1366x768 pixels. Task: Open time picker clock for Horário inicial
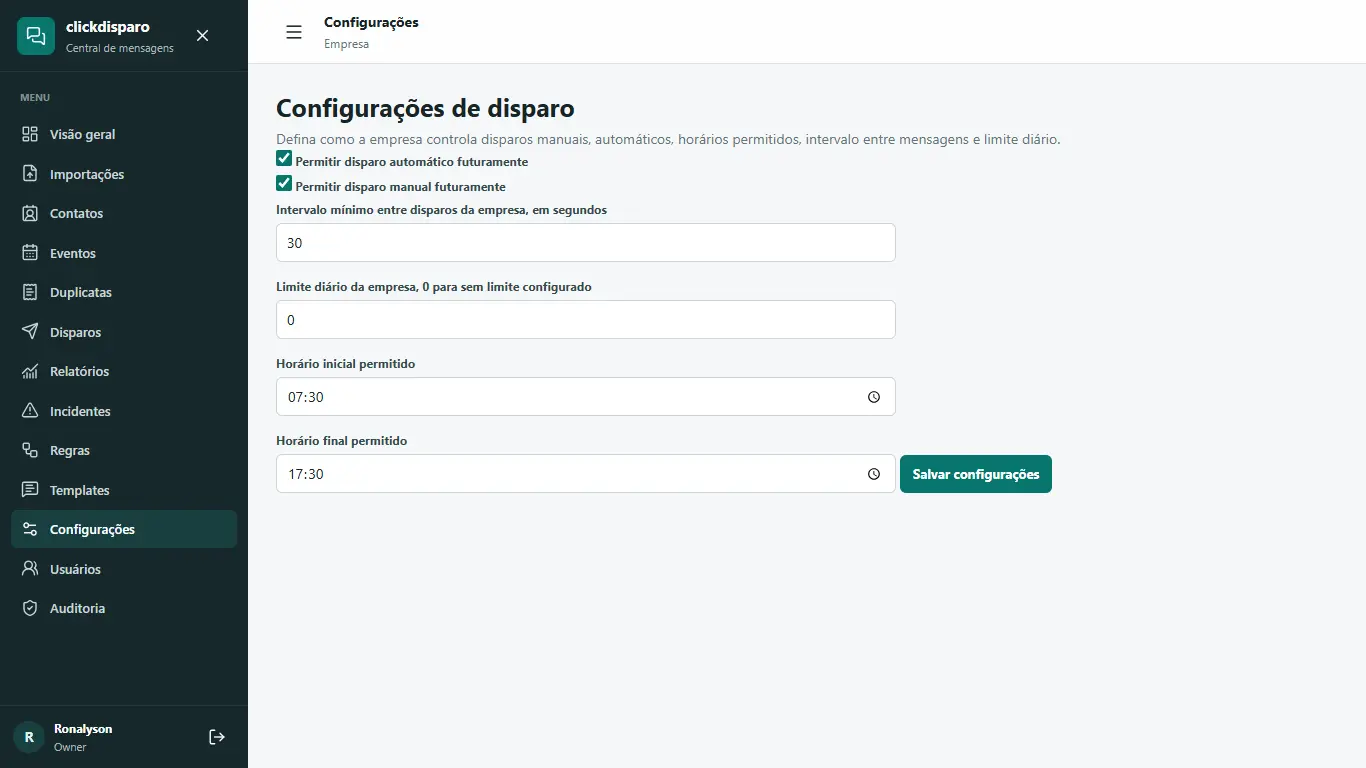click(x=874, y=397)
